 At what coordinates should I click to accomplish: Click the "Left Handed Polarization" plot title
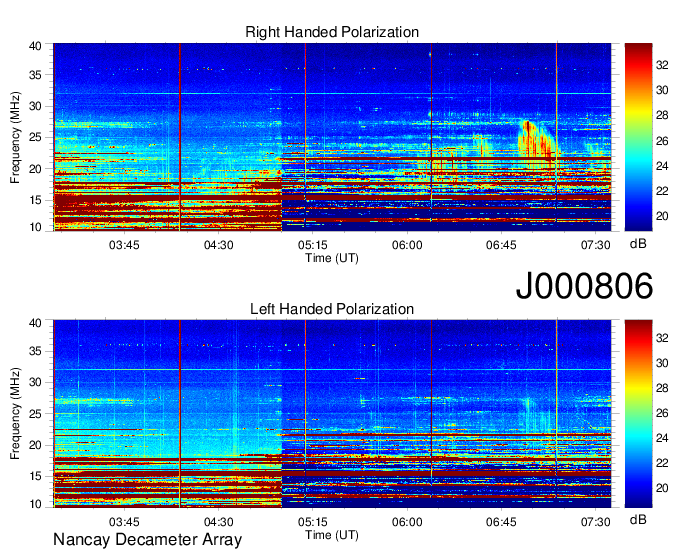[332, 309]
